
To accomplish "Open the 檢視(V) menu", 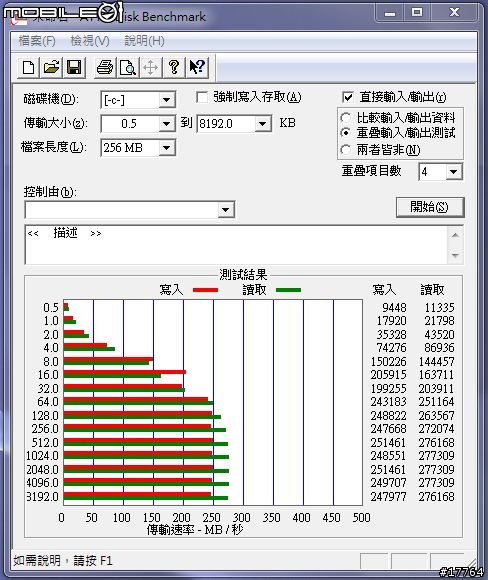I will pos(90,41).
